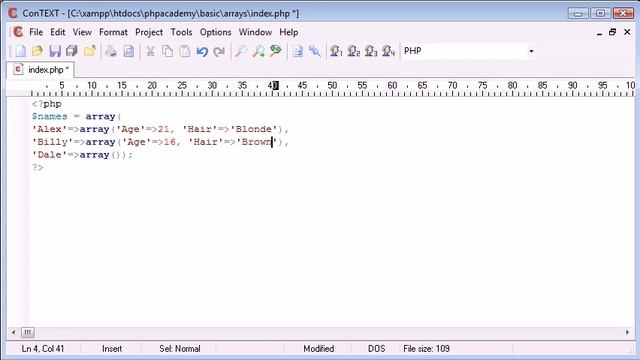
Task: Run user command 1 icon
Action: click(x=336, y=51)
